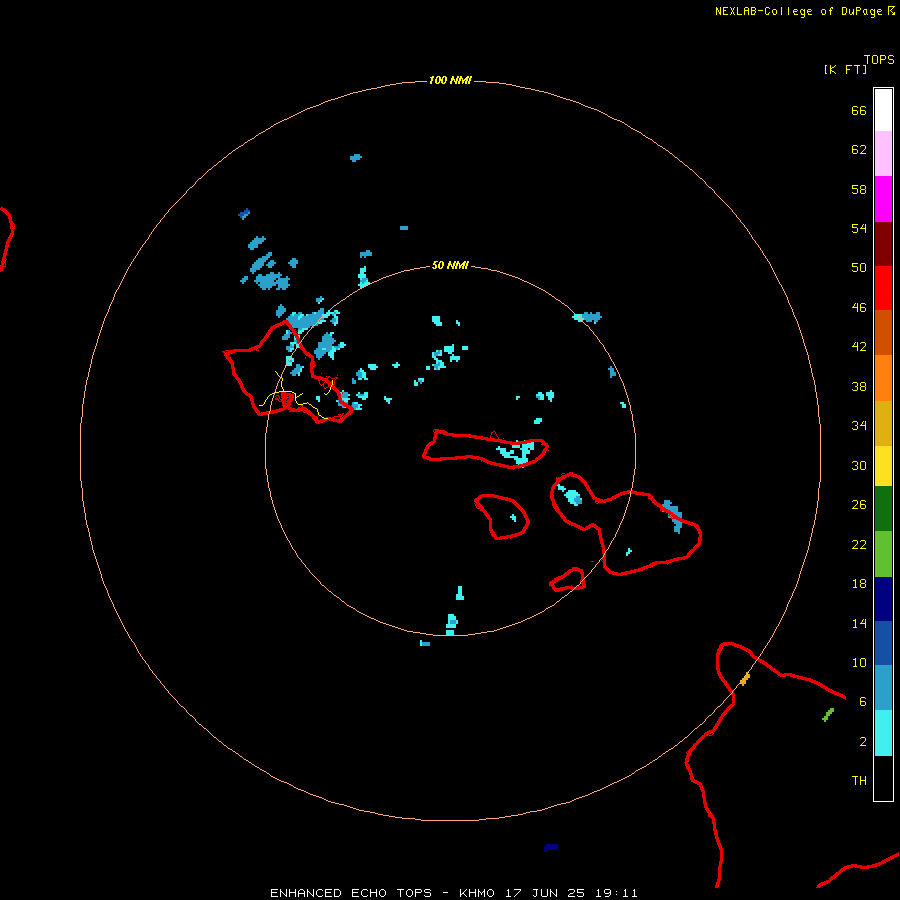Click the 50 NMI range ring label

[x=450, y=265]
